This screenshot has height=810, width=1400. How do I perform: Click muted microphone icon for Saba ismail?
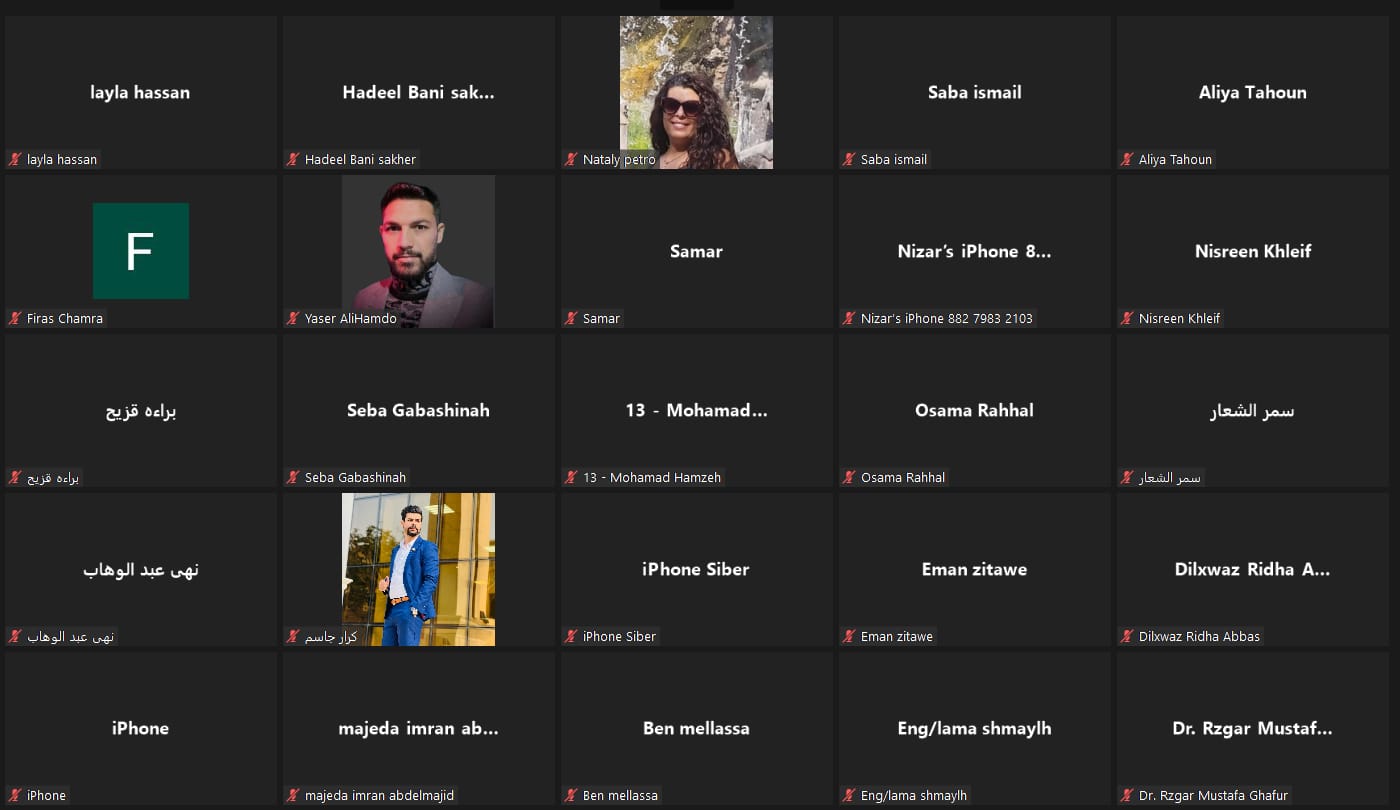(x=849, y=159)
